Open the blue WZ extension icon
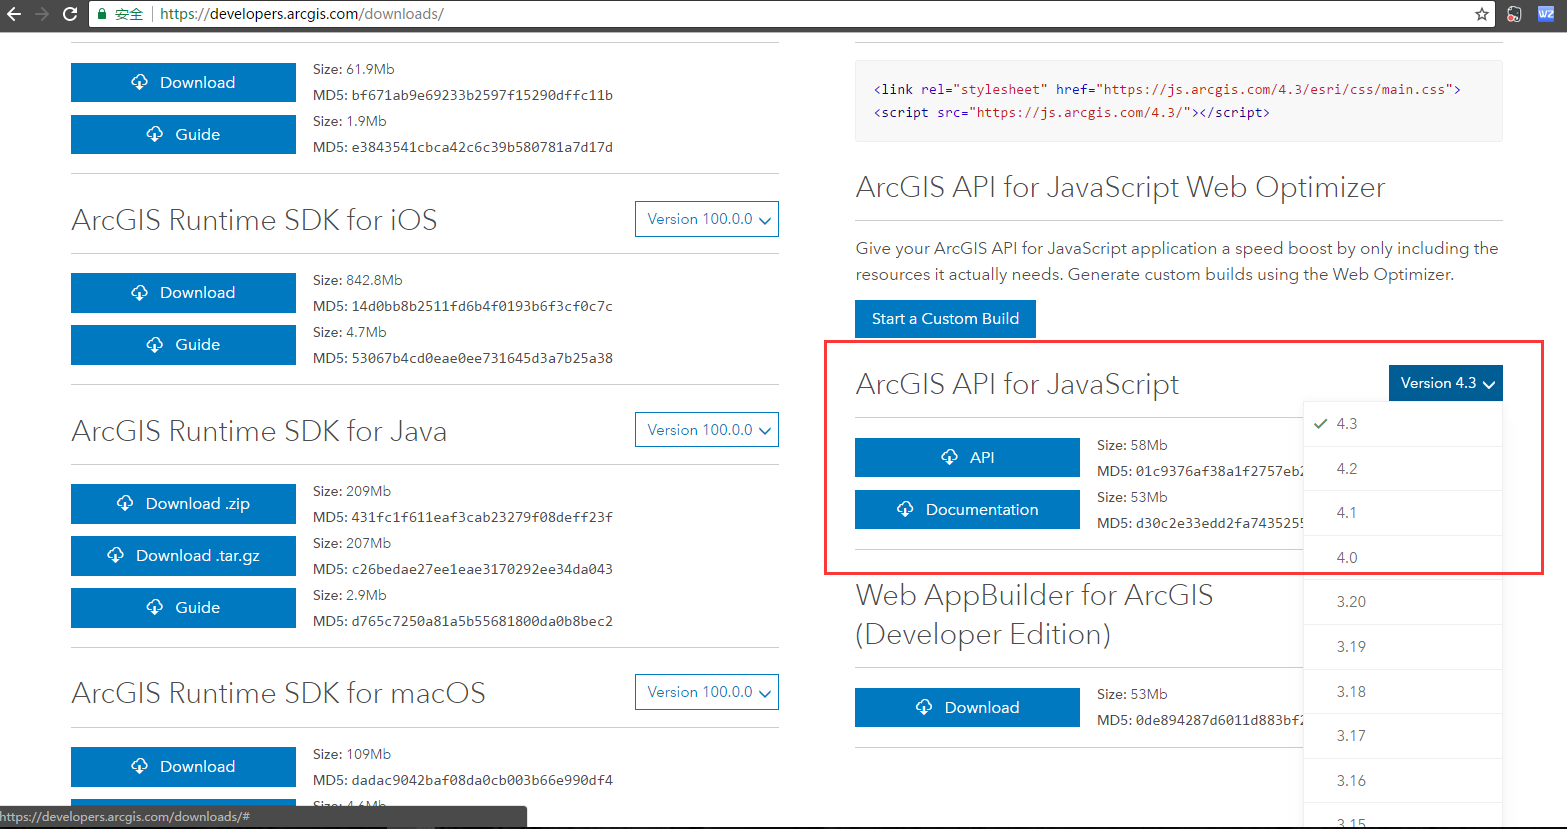This screenshot has width=1567, height=829. [x=1546, y=14]
